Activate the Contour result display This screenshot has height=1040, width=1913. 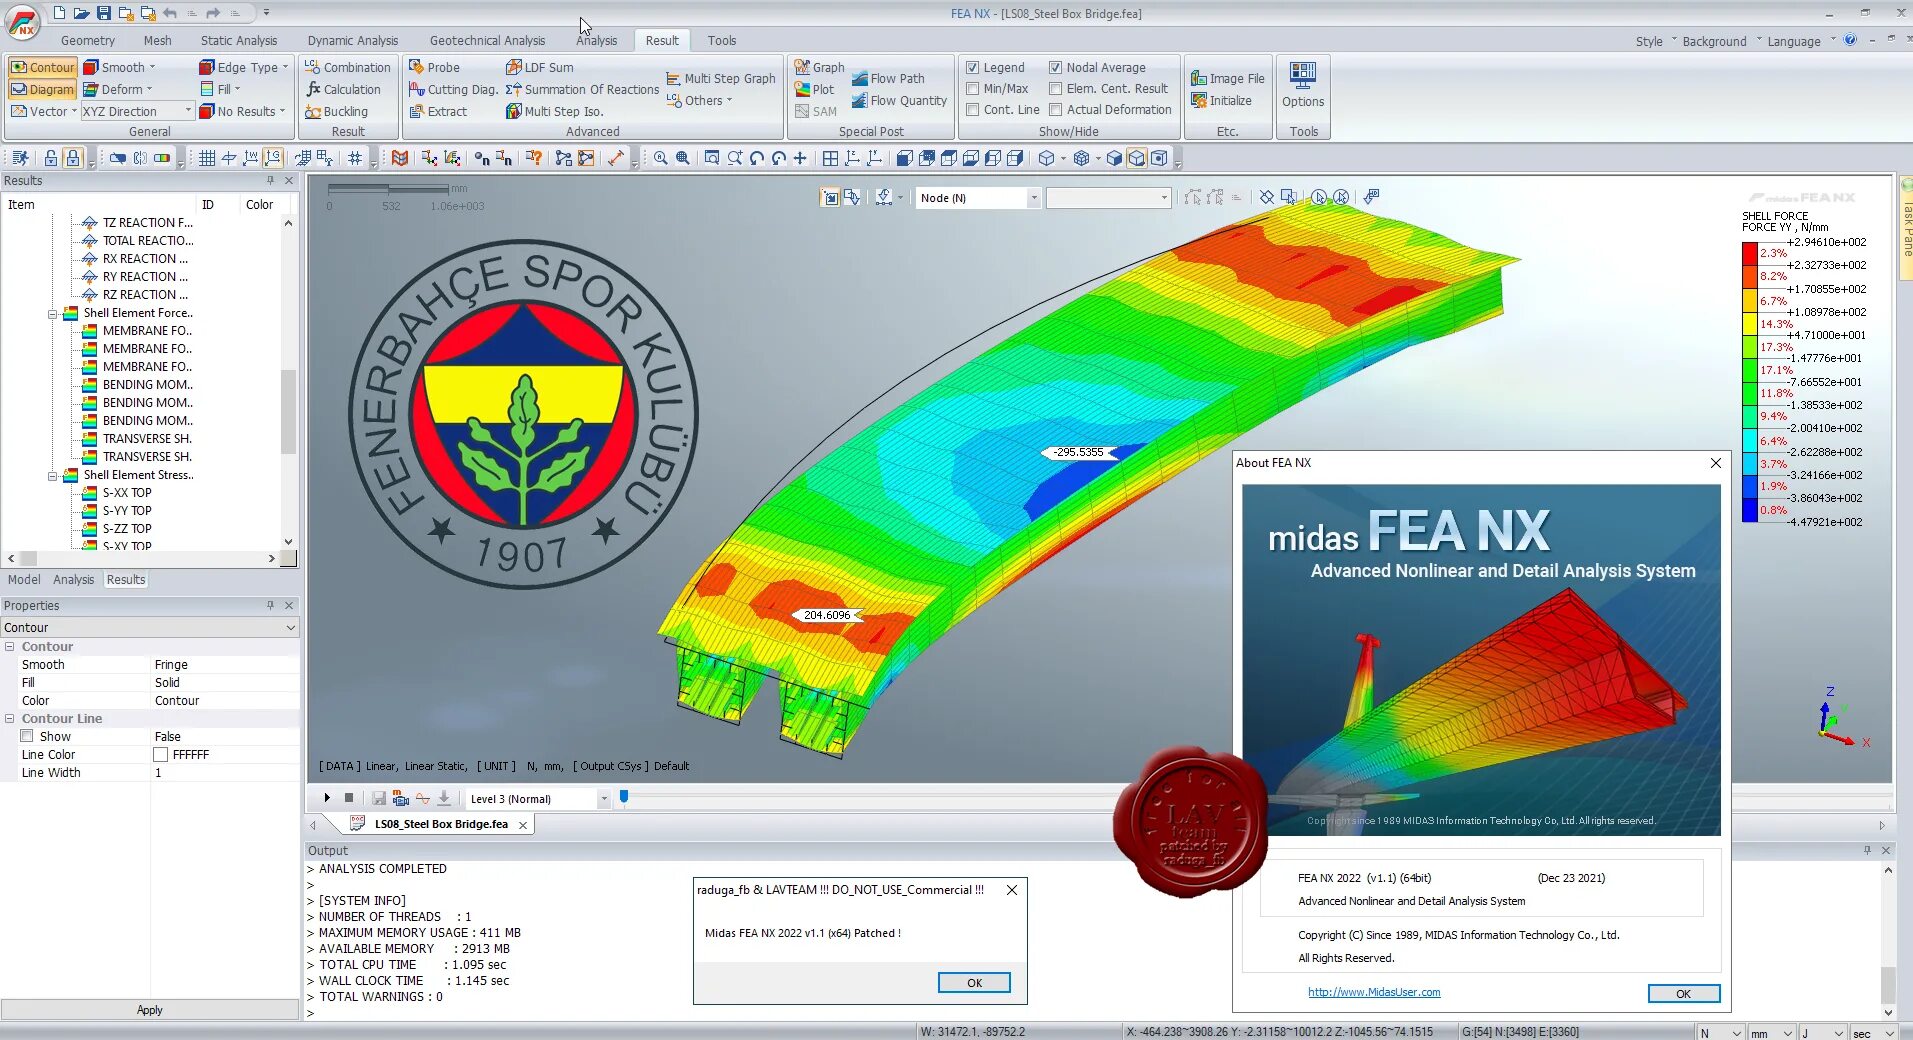42,67
